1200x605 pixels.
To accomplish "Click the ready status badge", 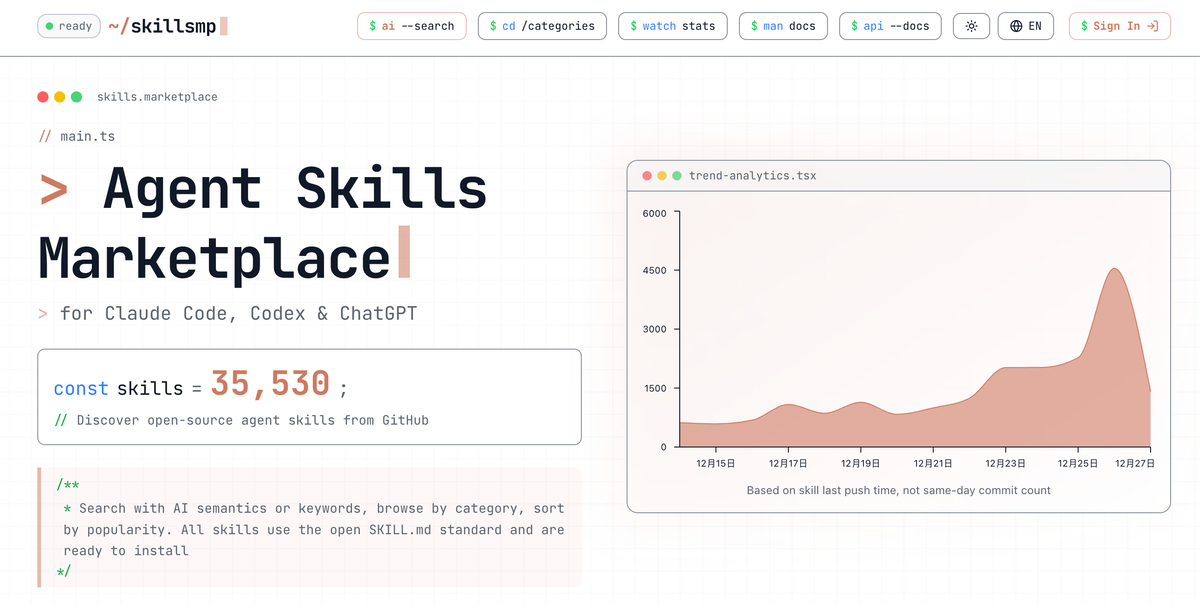I will point(68,26).
